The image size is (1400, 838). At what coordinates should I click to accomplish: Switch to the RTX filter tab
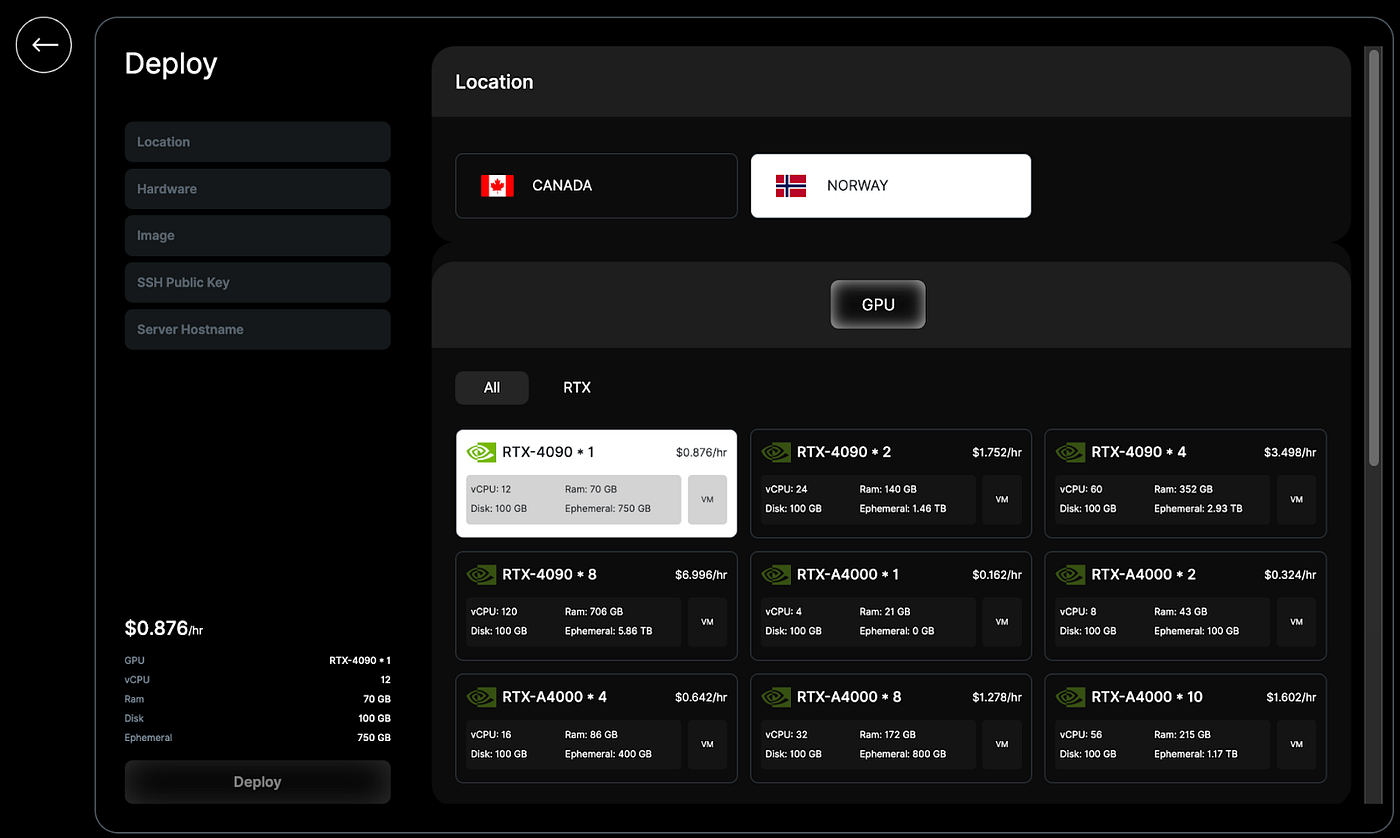coord(577,387)
